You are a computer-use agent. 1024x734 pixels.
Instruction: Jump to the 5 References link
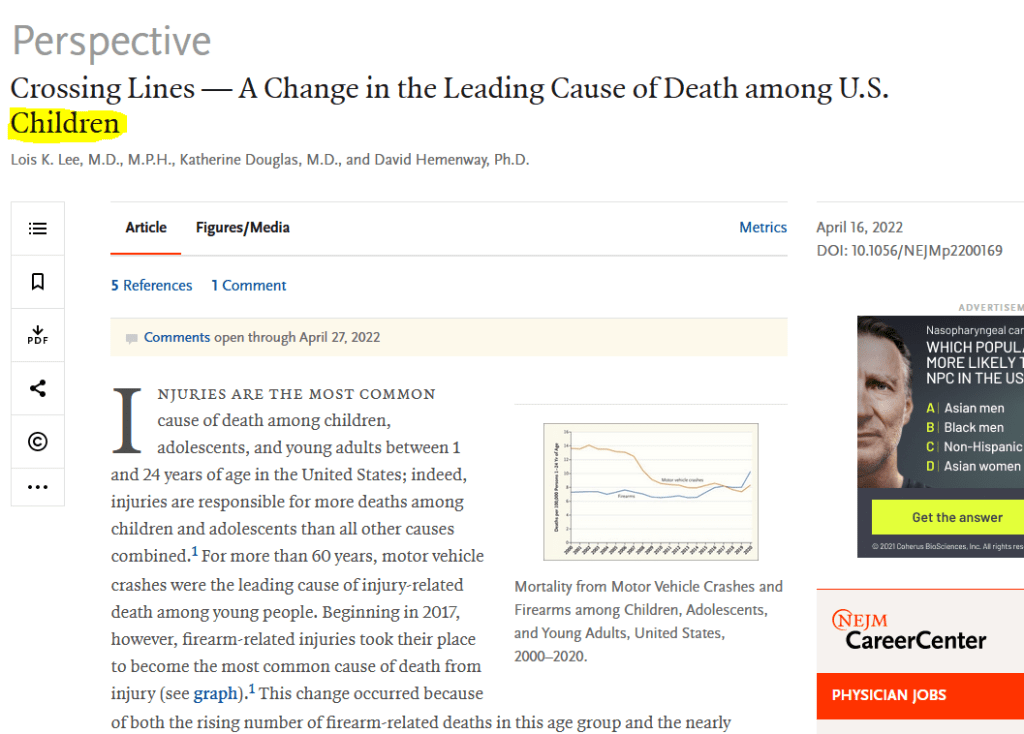click(x=151, y=285)
